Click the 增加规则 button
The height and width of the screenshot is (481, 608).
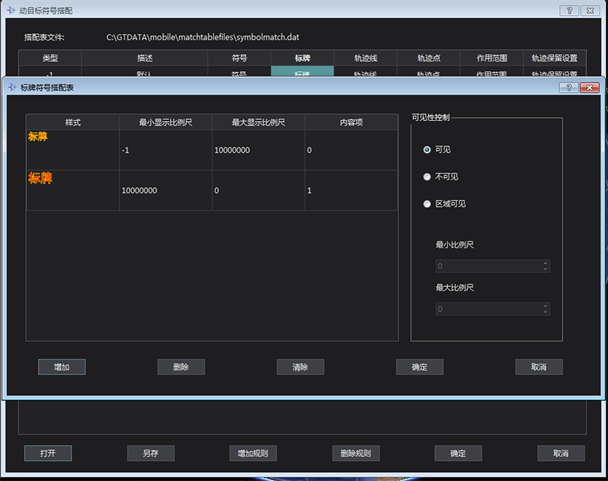click(x=251, y=453)
